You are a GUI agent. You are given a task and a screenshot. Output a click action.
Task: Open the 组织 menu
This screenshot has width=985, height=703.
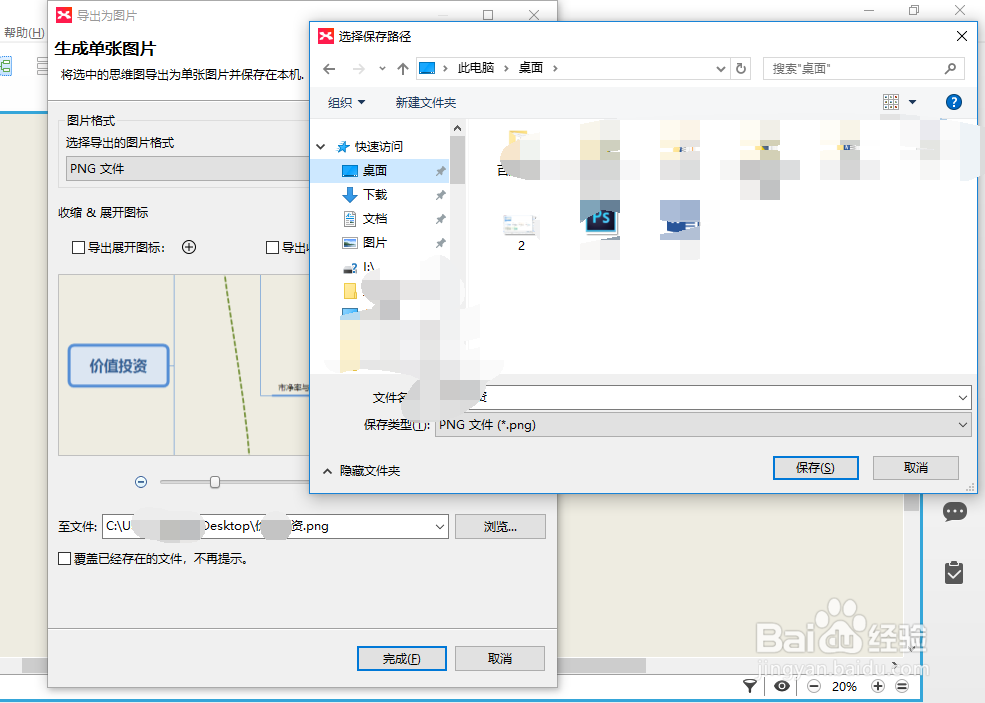[346, 102]
